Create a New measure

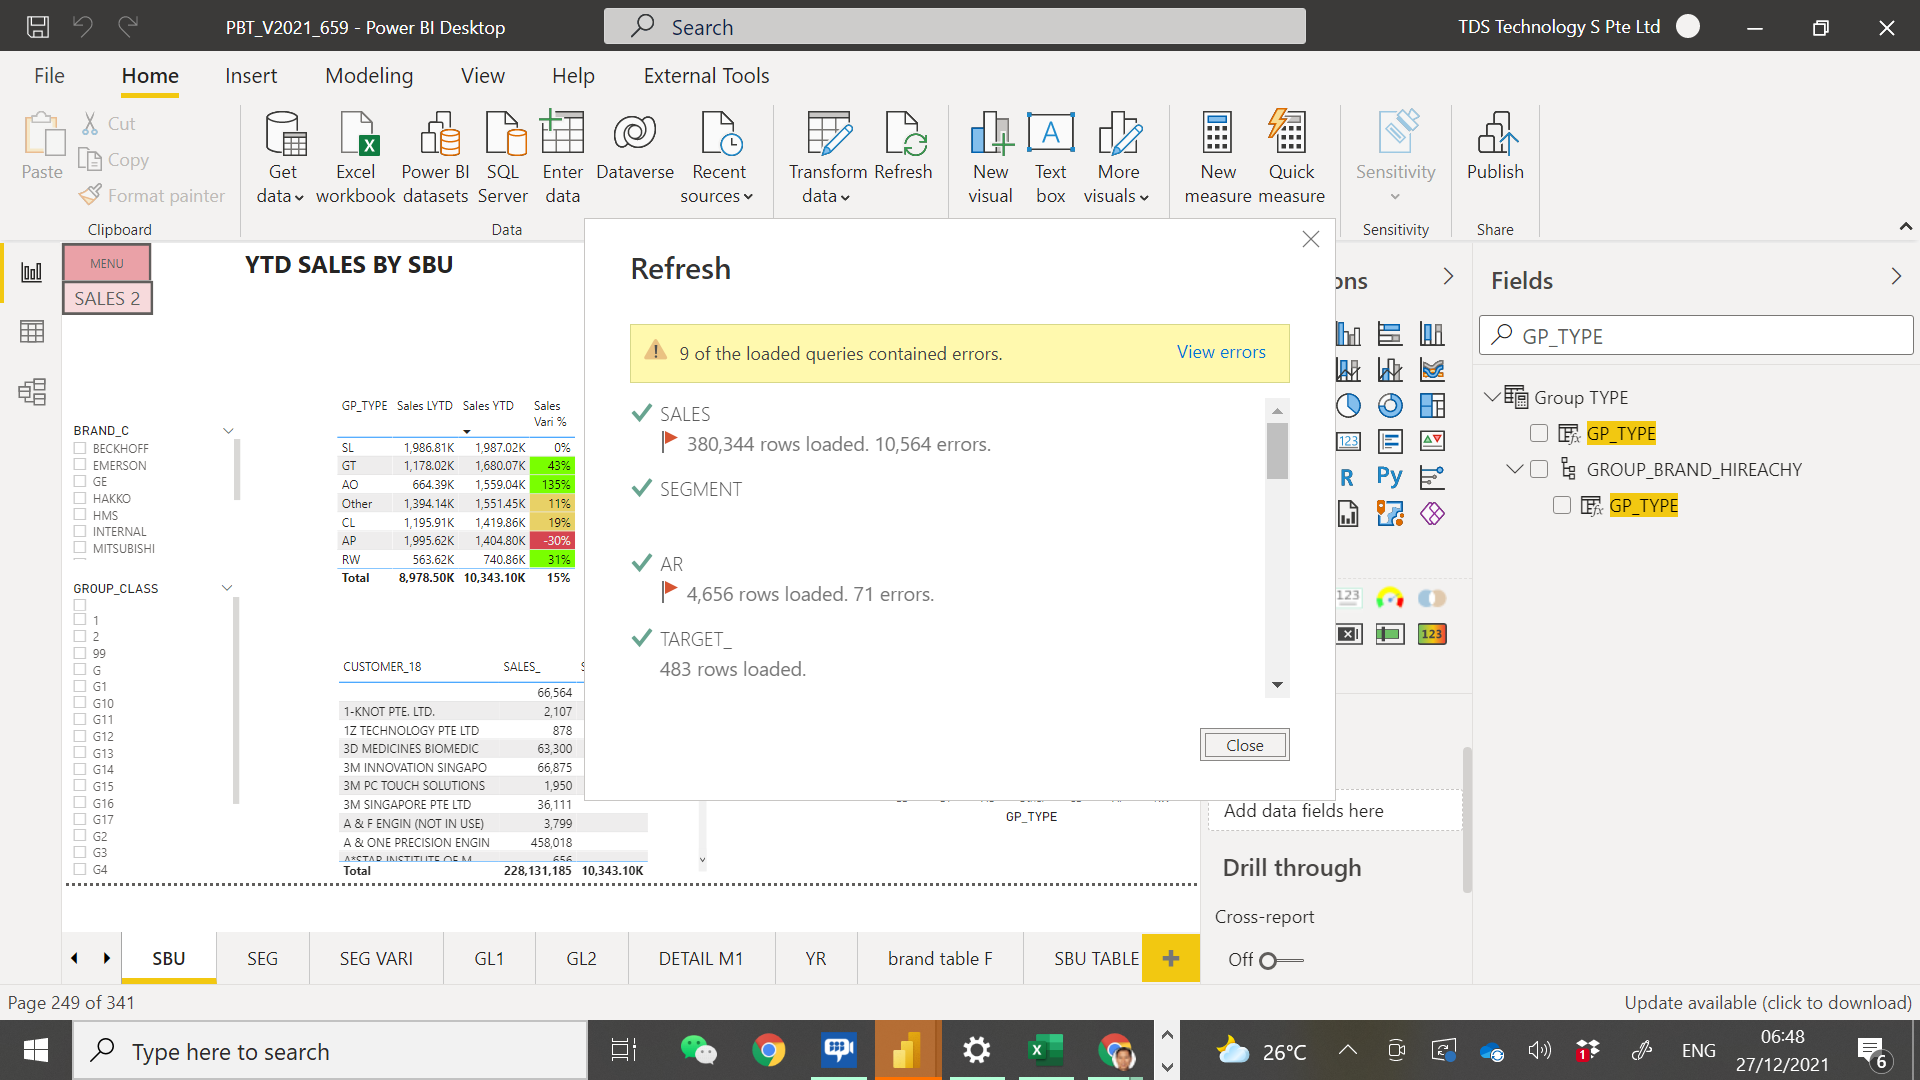pyautogui.click(x=1218, y=157)
